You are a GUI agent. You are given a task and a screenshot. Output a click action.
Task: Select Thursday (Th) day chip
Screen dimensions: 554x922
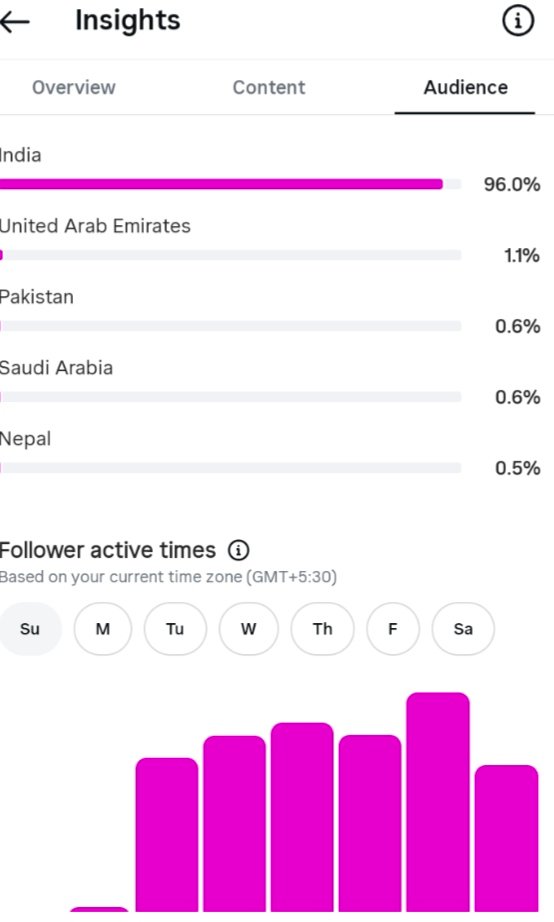point(322,629)
